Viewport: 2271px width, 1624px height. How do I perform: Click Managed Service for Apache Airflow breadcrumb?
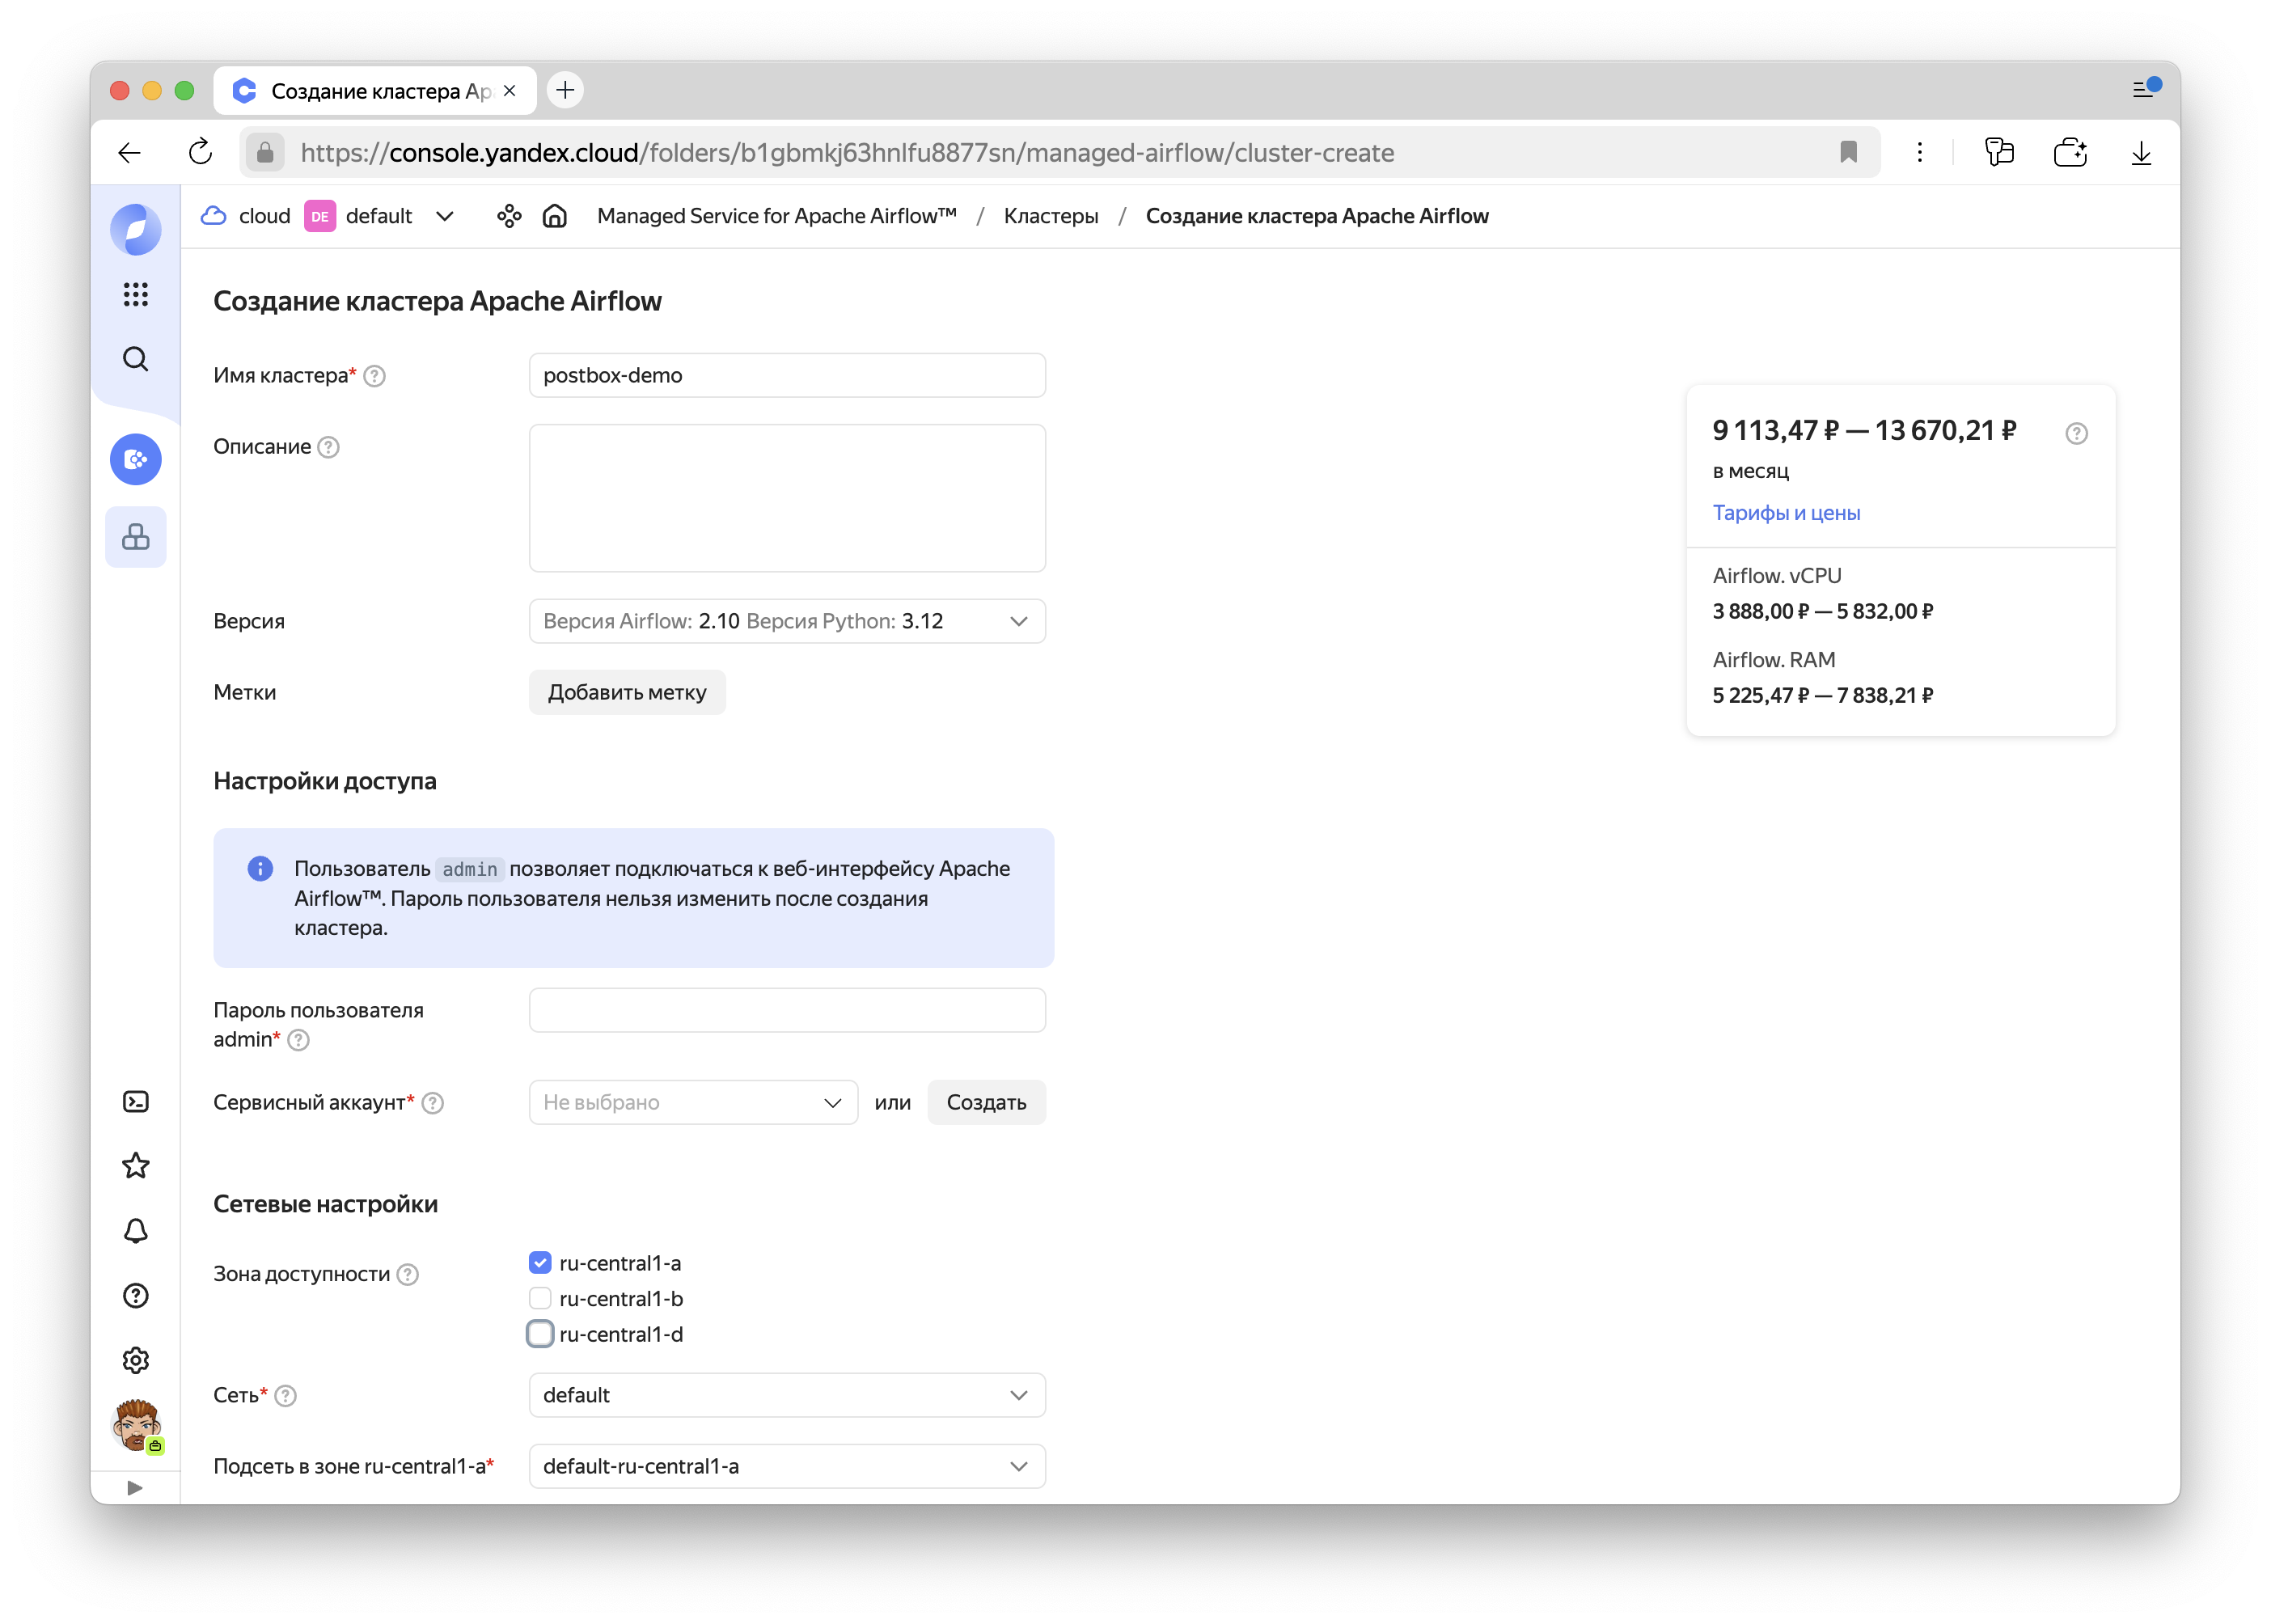[x=776, y=216]
